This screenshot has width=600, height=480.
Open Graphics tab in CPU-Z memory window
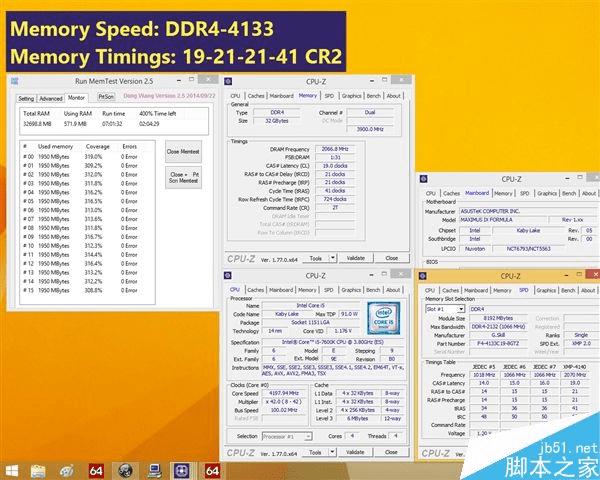[351, 96]
